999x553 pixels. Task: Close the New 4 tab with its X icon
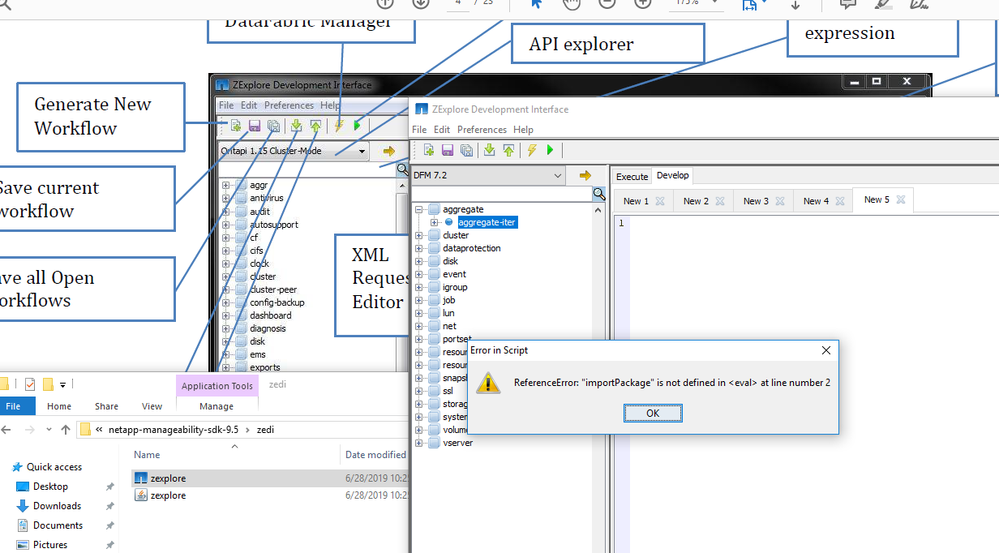click(x=840, y=201)
